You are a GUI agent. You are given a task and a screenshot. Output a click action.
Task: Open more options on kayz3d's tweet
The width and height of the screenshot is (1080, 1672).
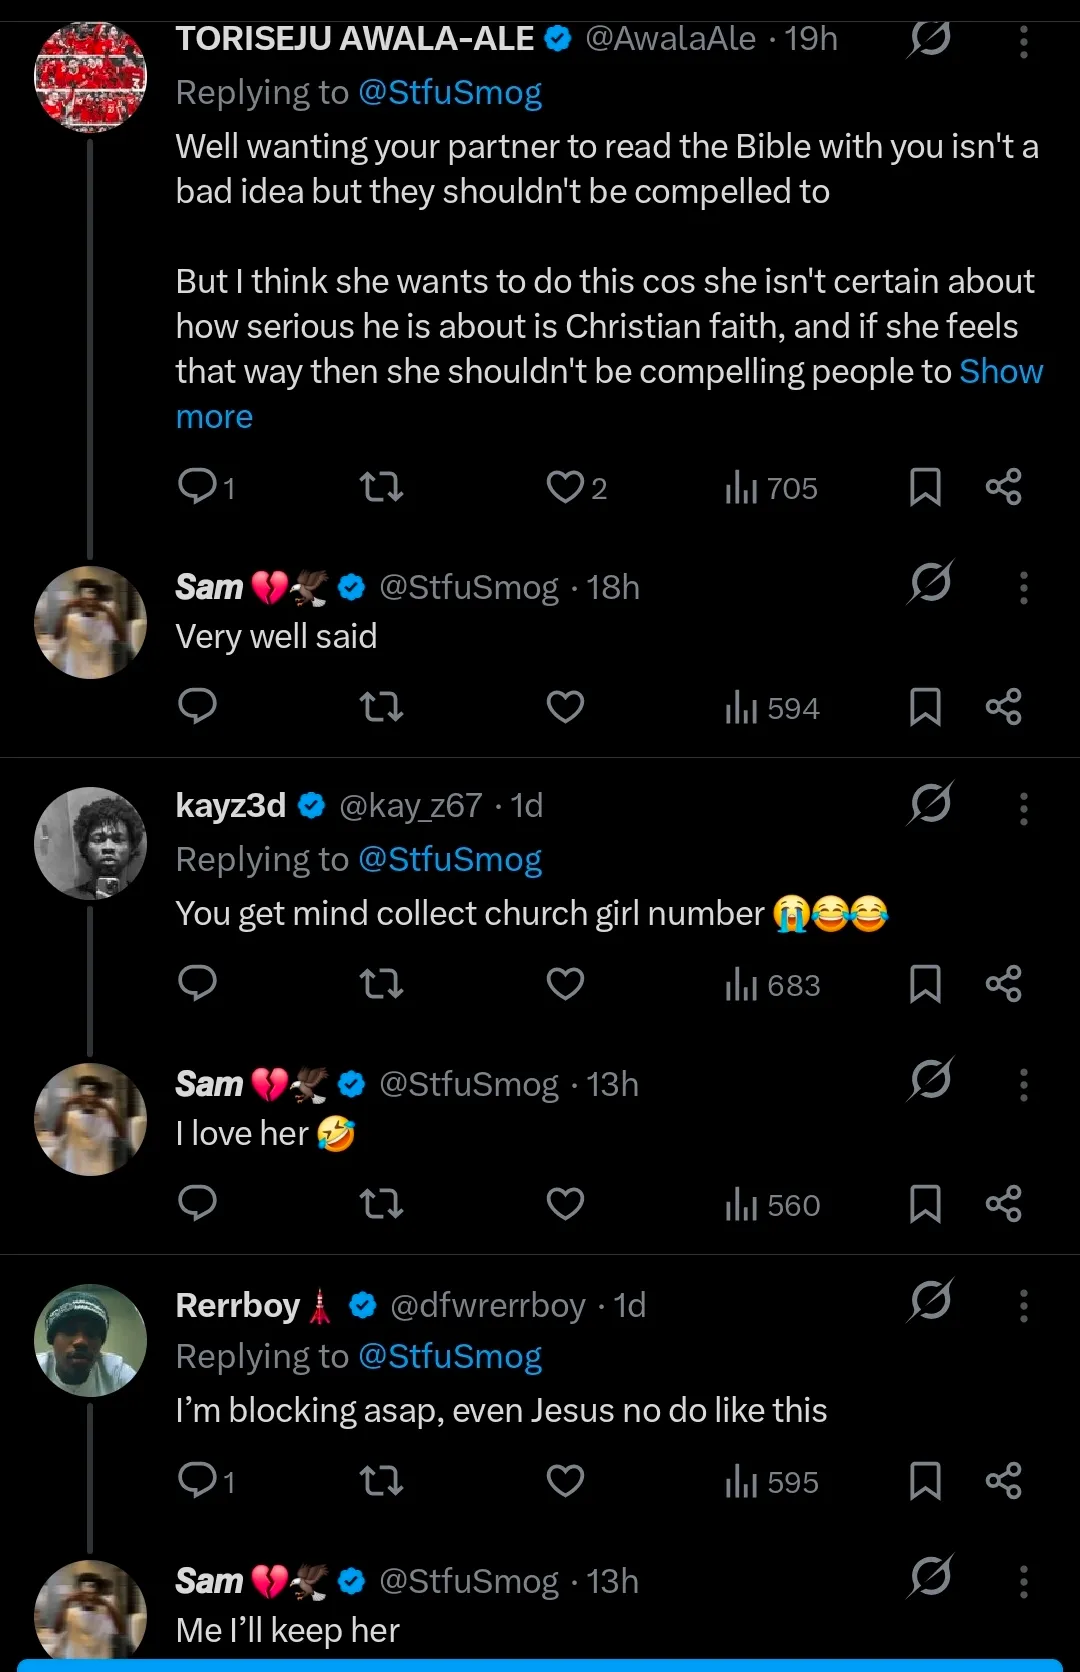coord(1023,808)
